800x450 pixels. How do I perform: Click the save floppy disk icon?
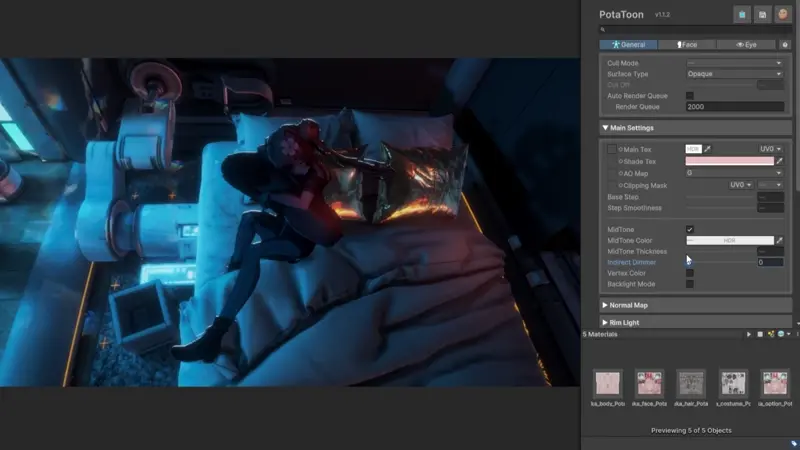(762, 15)
